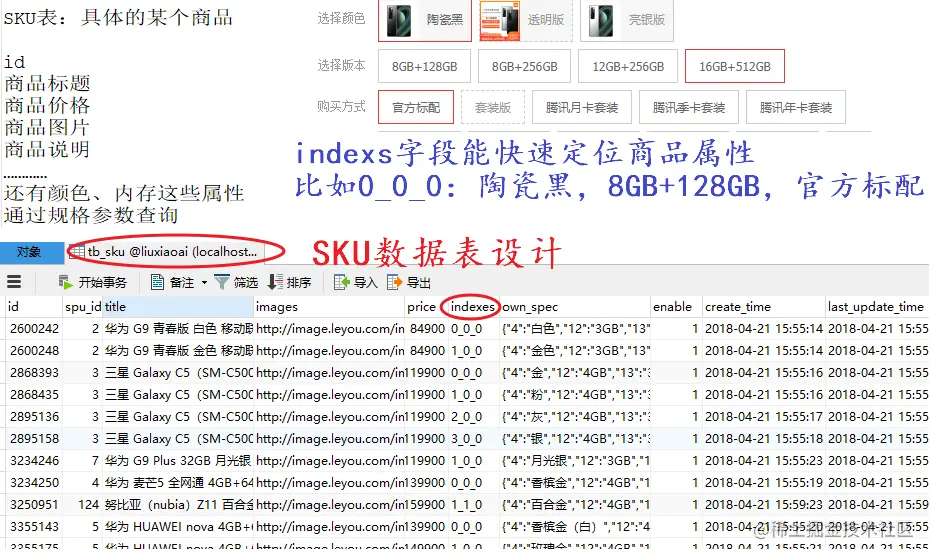The width and height of the screenshot is (931, 557).
Task: Click own_spec cell containing 月光银
Action: point(575,461)
